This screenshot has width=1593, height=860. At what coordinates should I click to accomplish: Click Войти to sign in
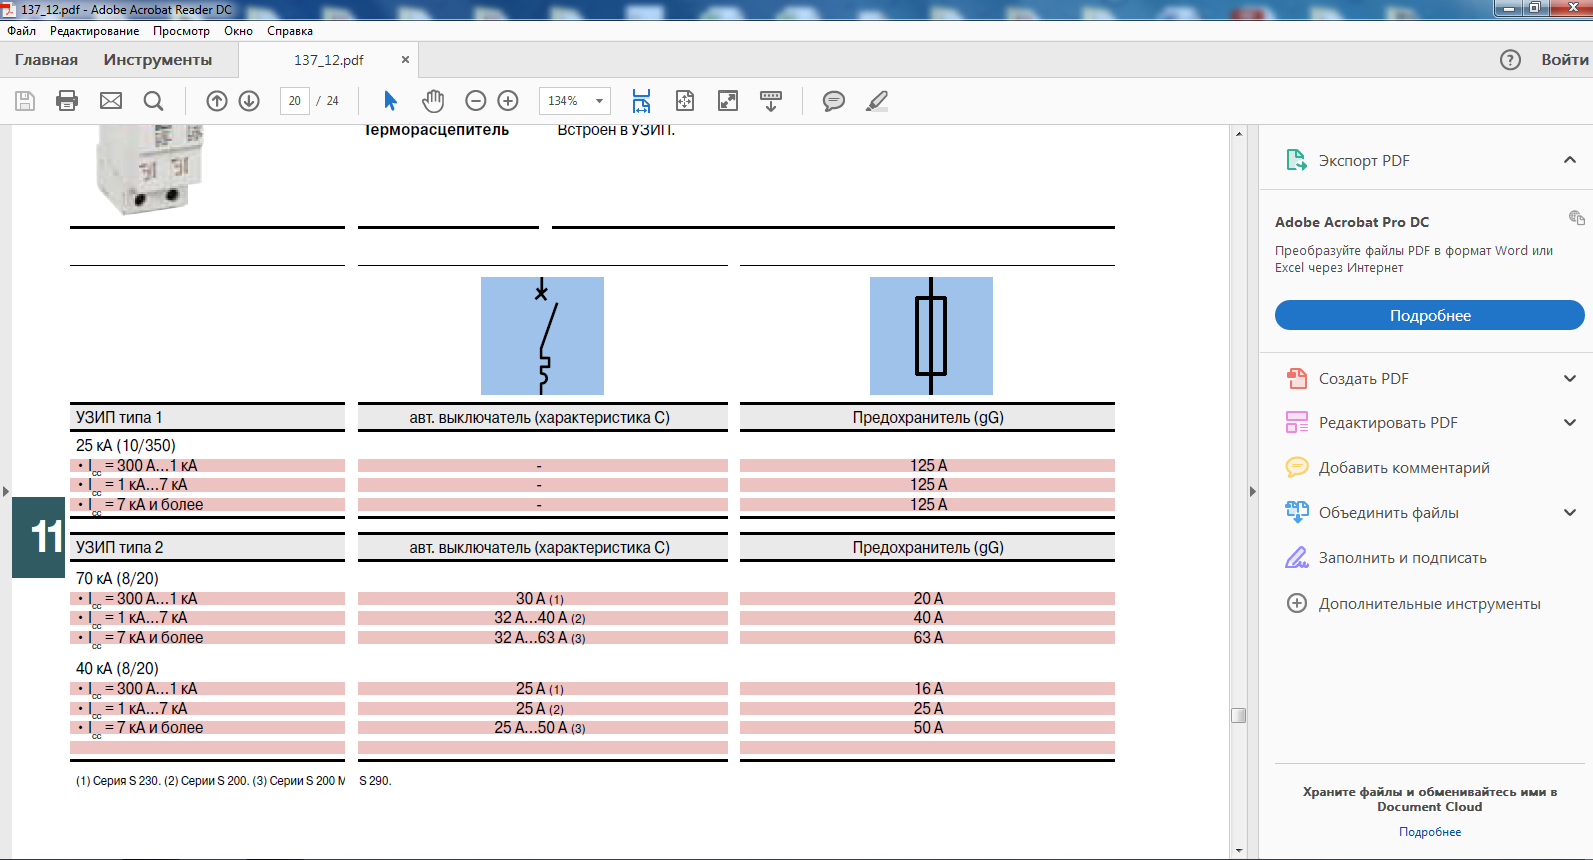coord(1564,60)
